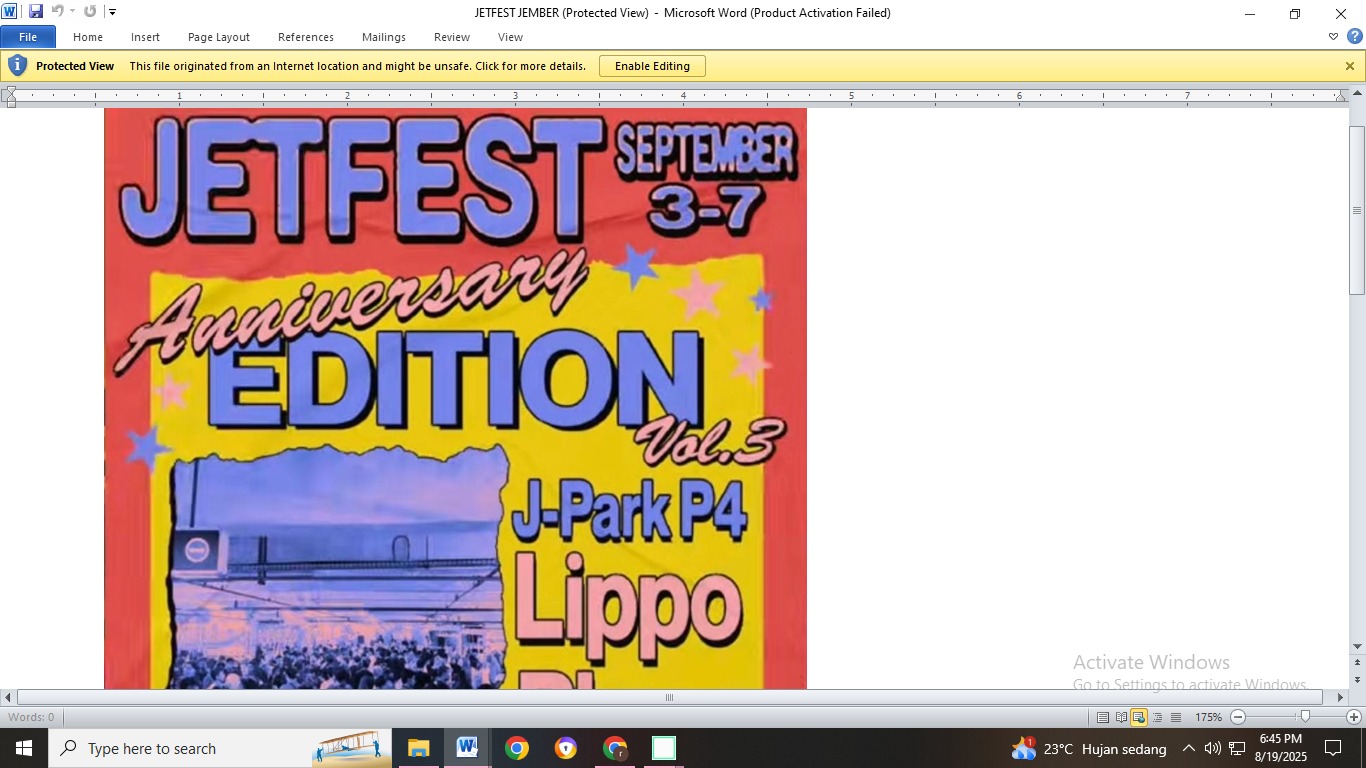
Task: Open File Explorer from the taskbar
Action: pyautogui.click(x=418, y=748)
